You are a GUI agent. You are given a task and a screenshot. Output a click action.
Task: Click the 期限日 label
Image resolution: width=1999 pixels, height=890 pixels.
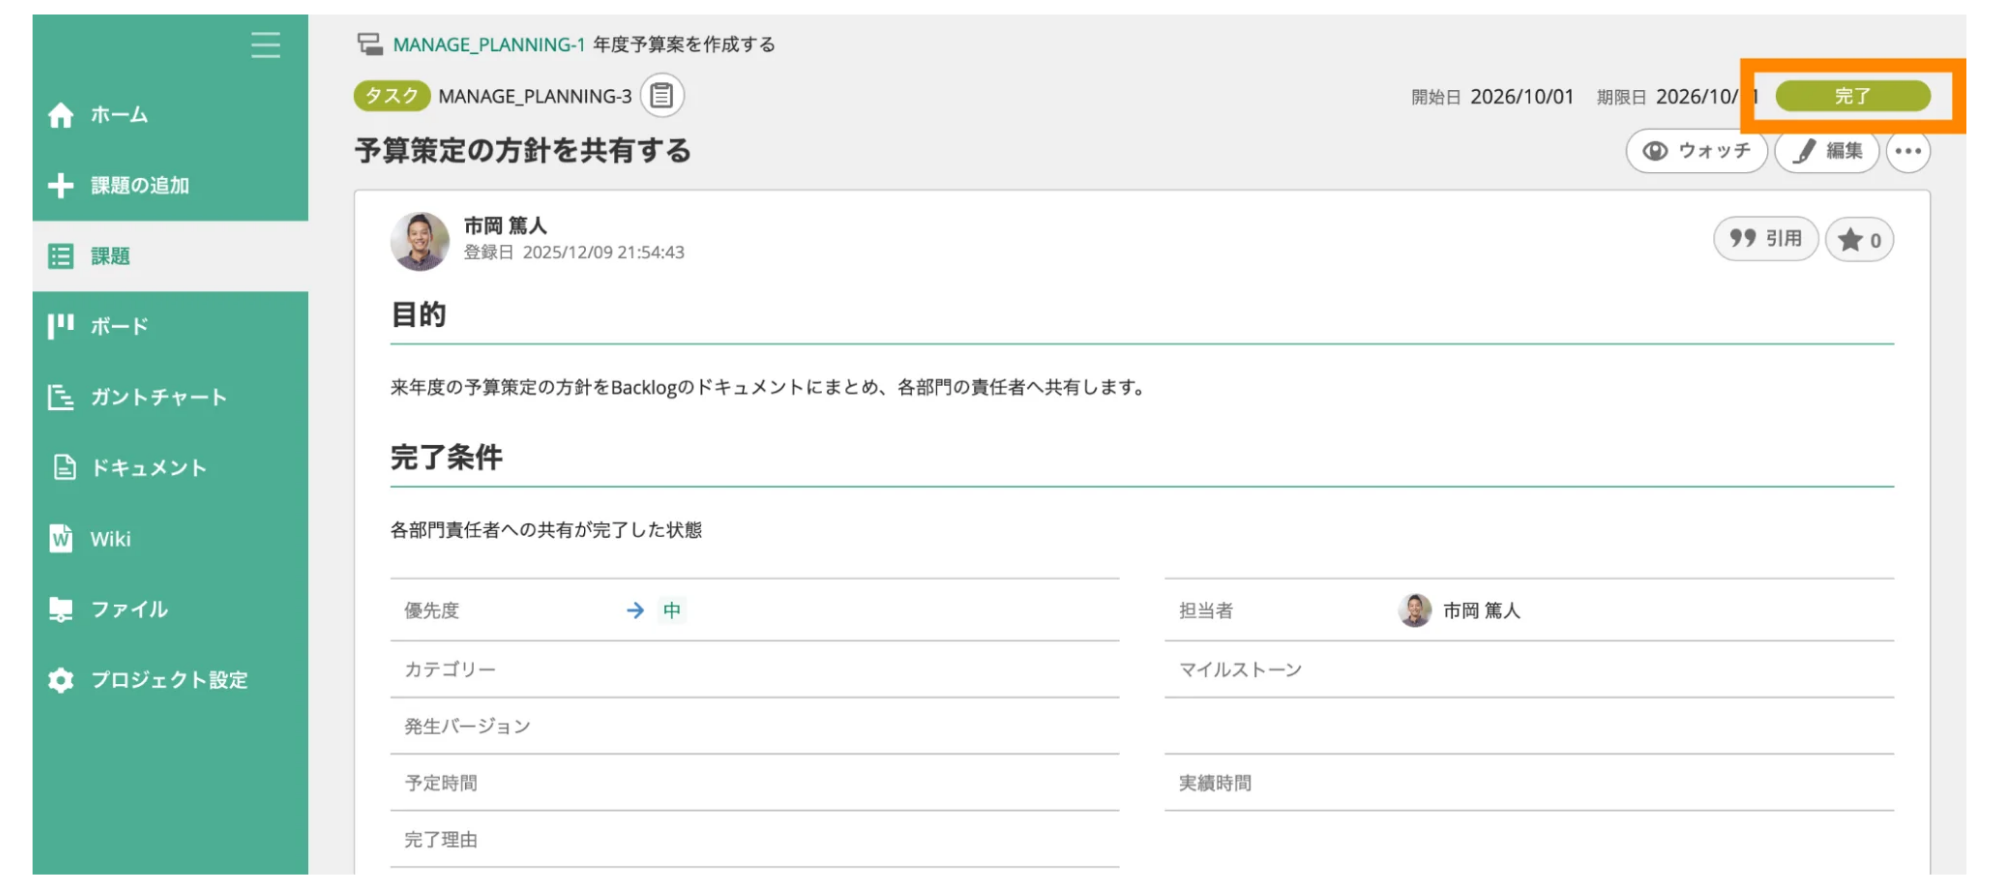[1621, 97]
